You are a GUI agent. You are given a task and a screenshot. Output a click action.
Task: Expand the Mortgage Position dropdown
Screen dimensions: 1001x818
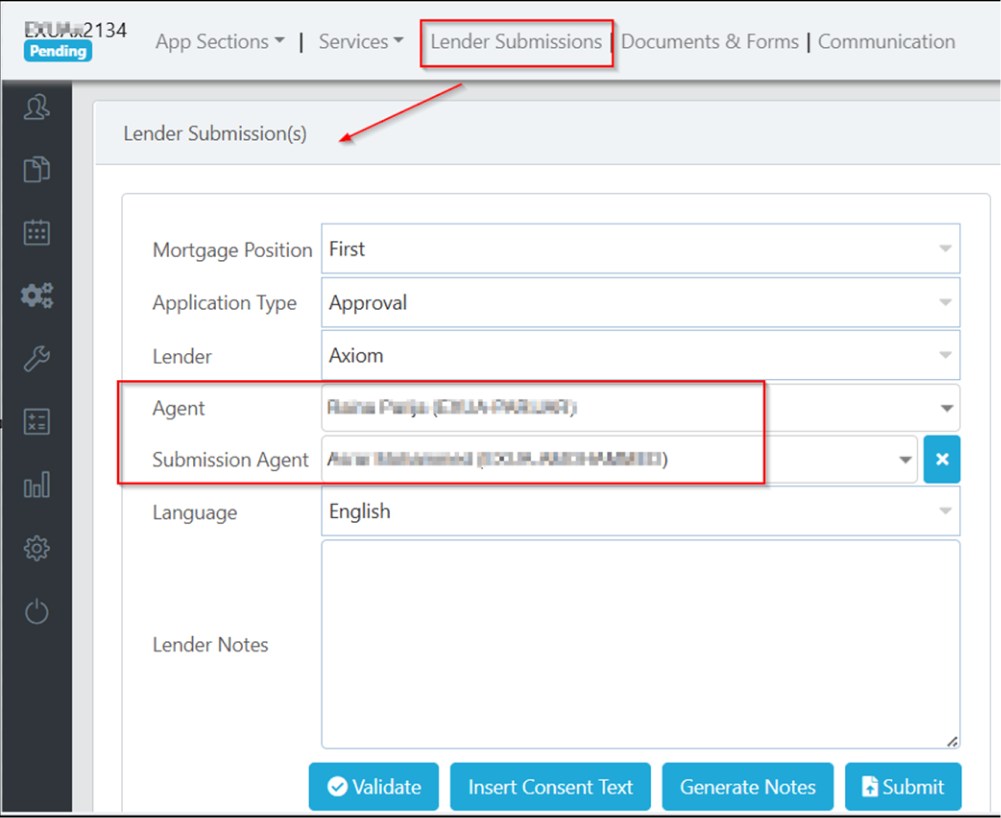coord(640,249)
